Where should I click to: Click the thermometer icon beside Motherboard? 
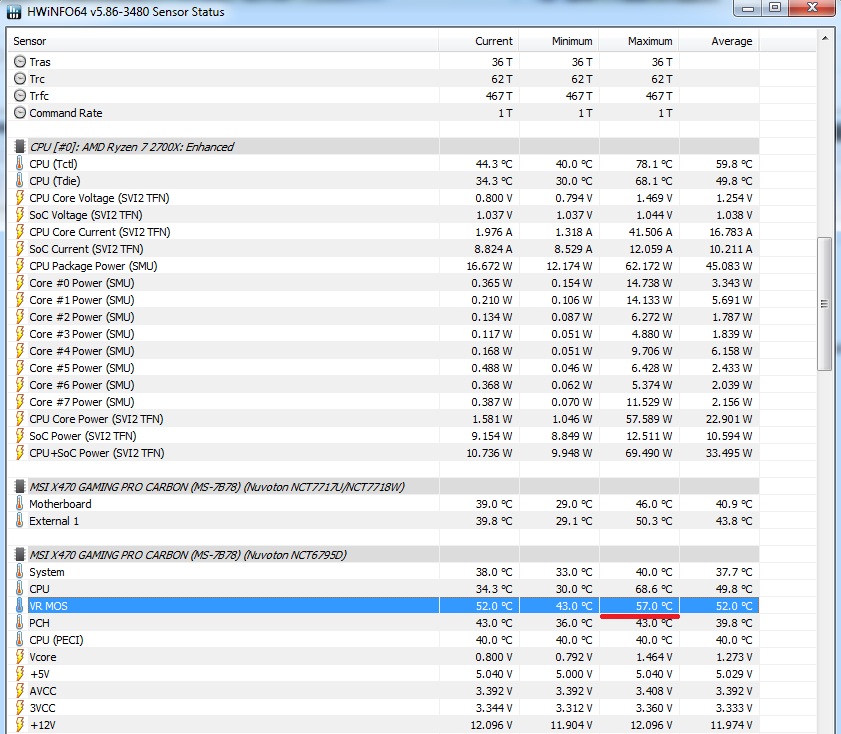coord(20,504)
